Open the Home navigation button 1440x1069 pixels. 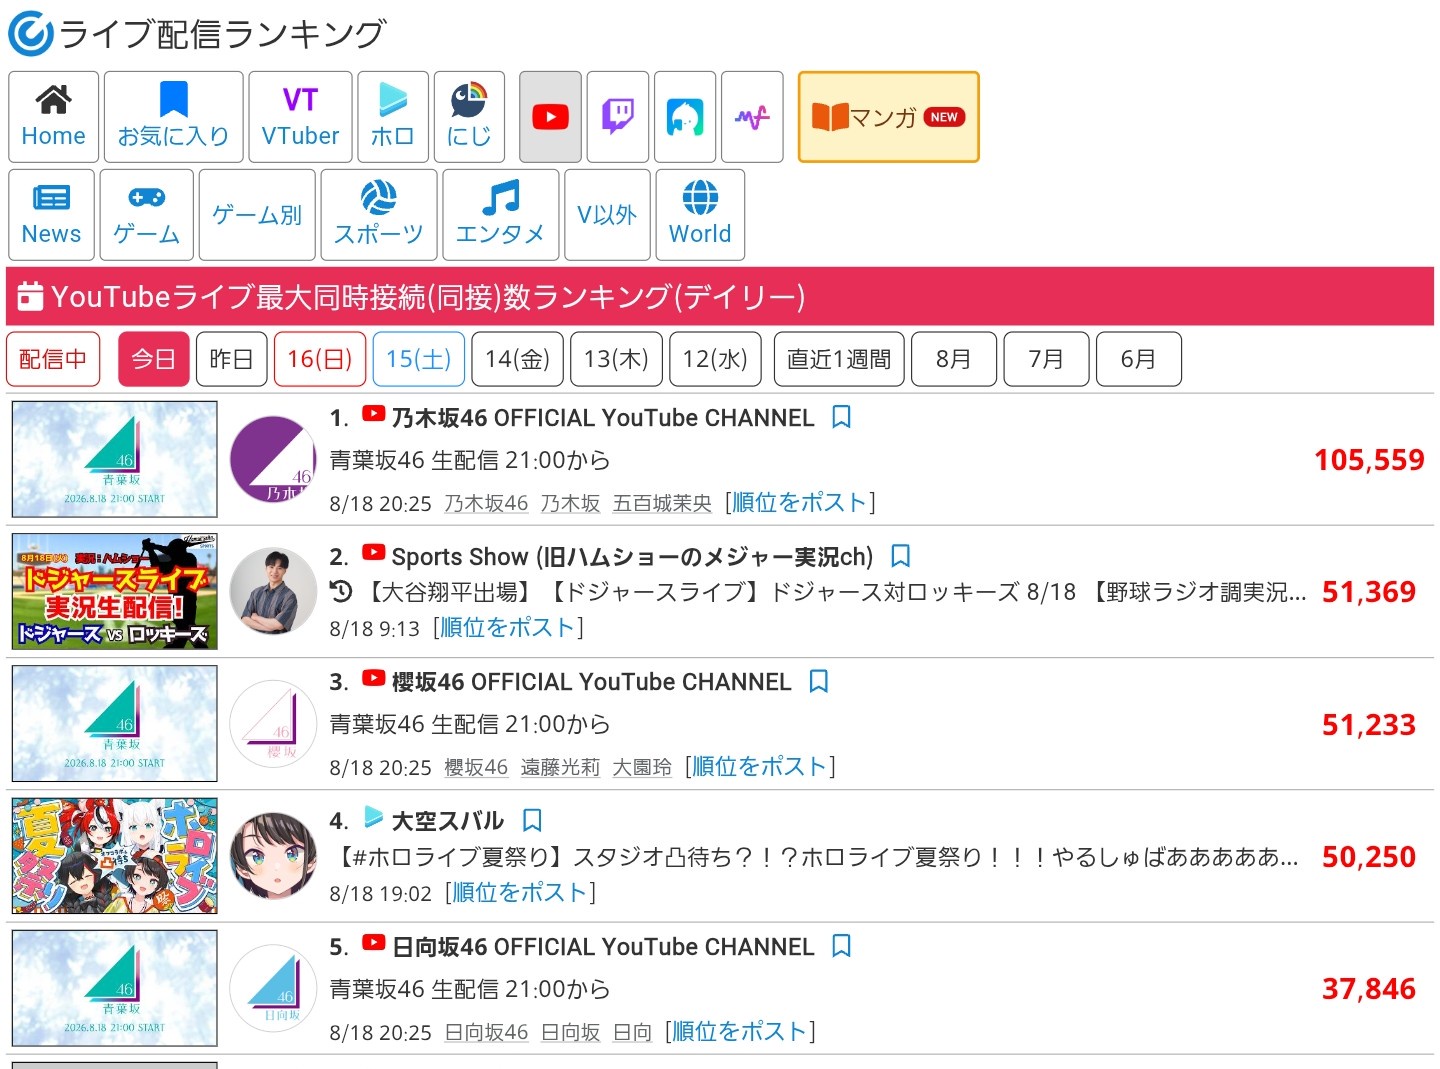pyautogui.click(x=54, y=117)
